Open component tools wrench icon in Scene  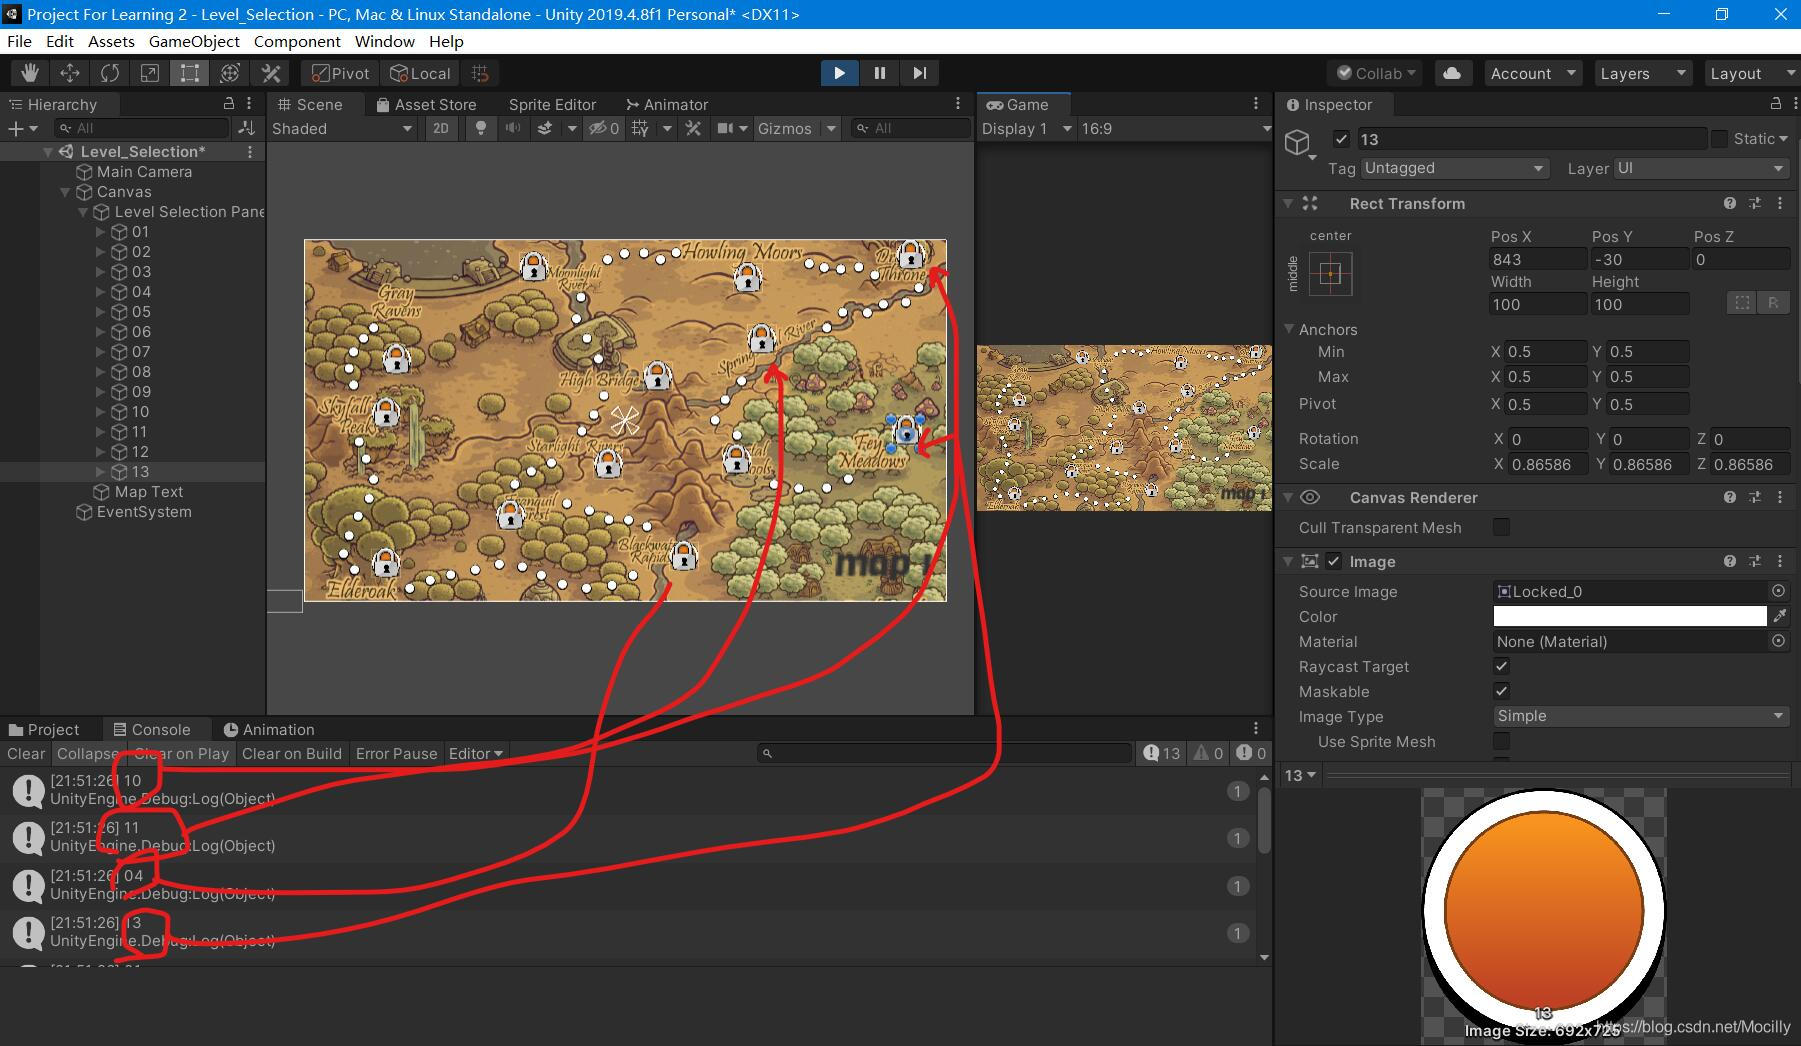(x=693, y=128)
